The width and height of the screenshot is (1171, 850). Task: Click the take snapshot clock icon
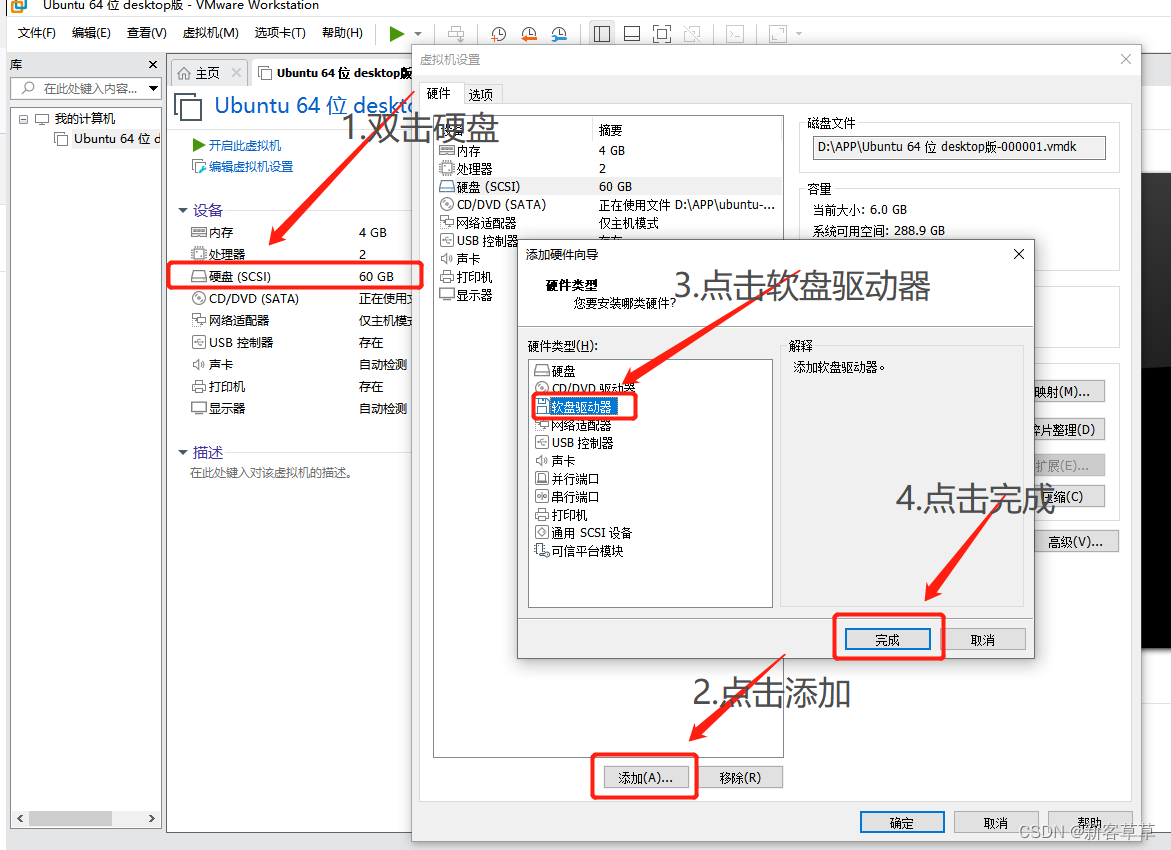pyautogui.click(x=498, y=34)
